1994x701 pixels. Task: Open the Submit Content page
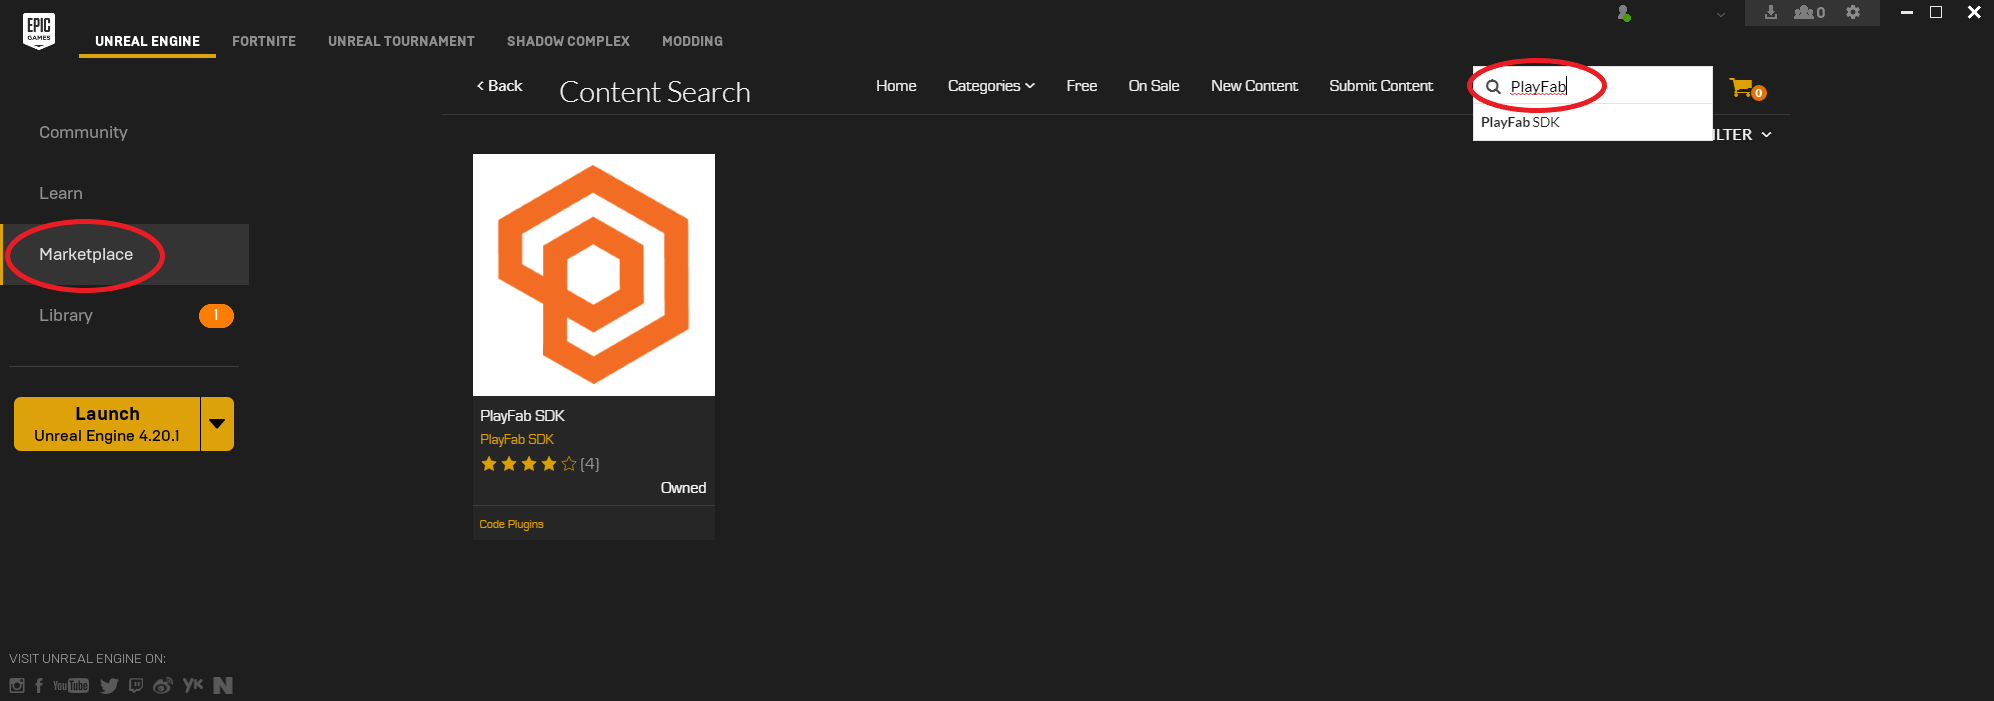[1381, 86]
